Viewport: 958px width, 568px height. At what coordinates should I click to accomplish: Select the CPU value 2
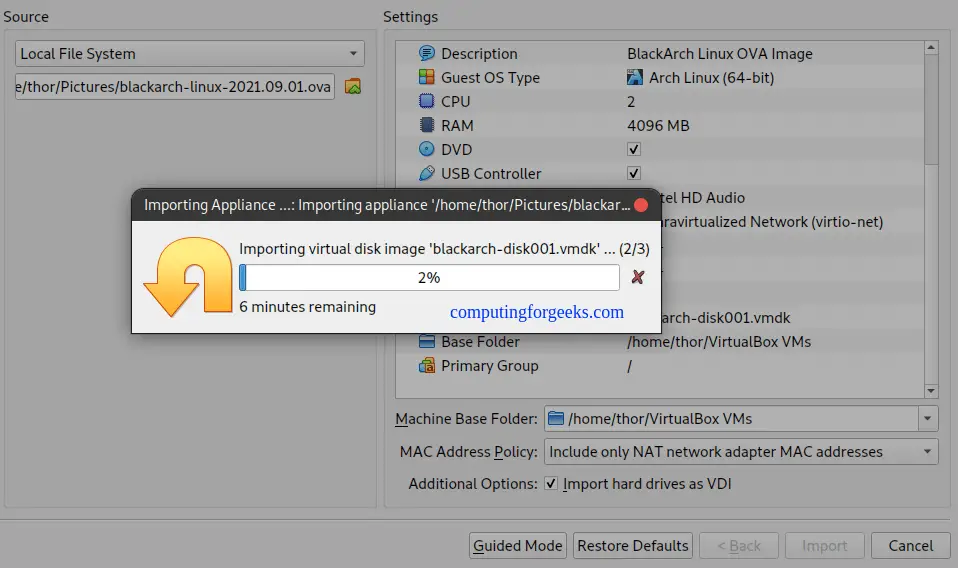631,101
